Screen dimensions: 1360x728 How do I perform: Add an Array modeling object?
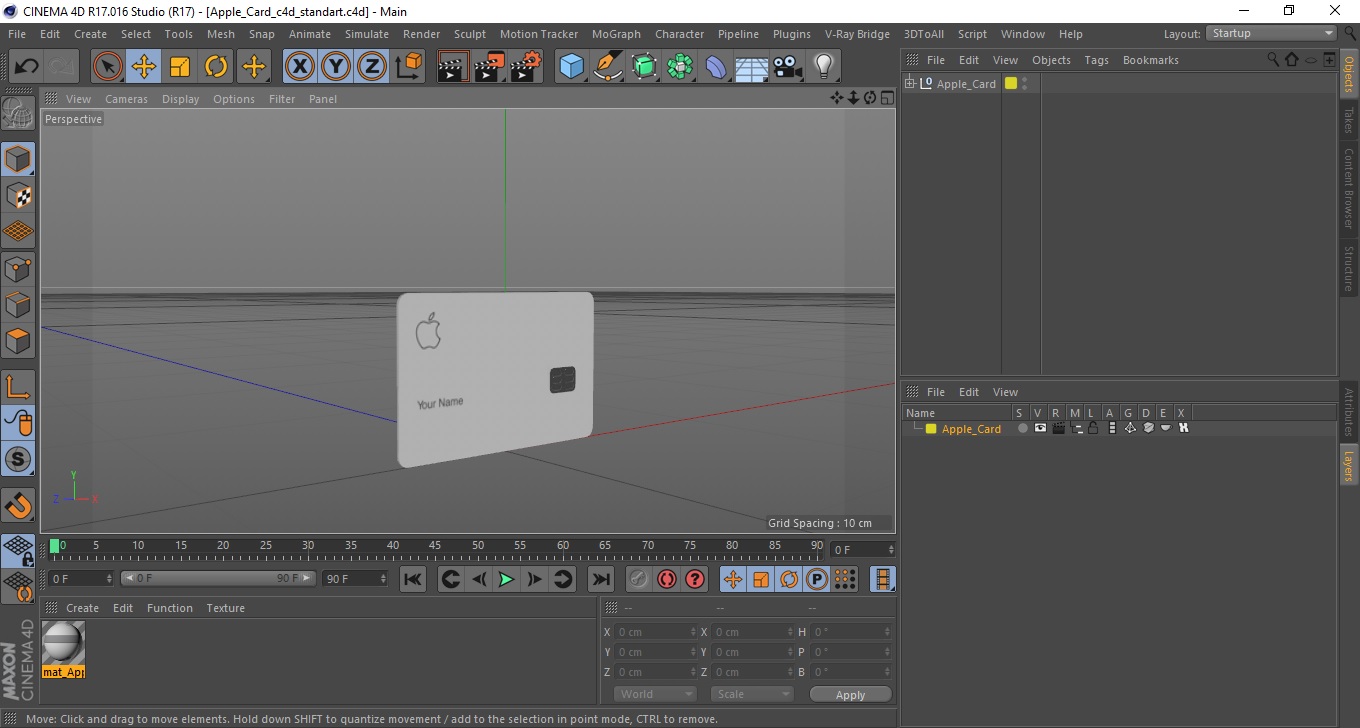tap(680, 67)
